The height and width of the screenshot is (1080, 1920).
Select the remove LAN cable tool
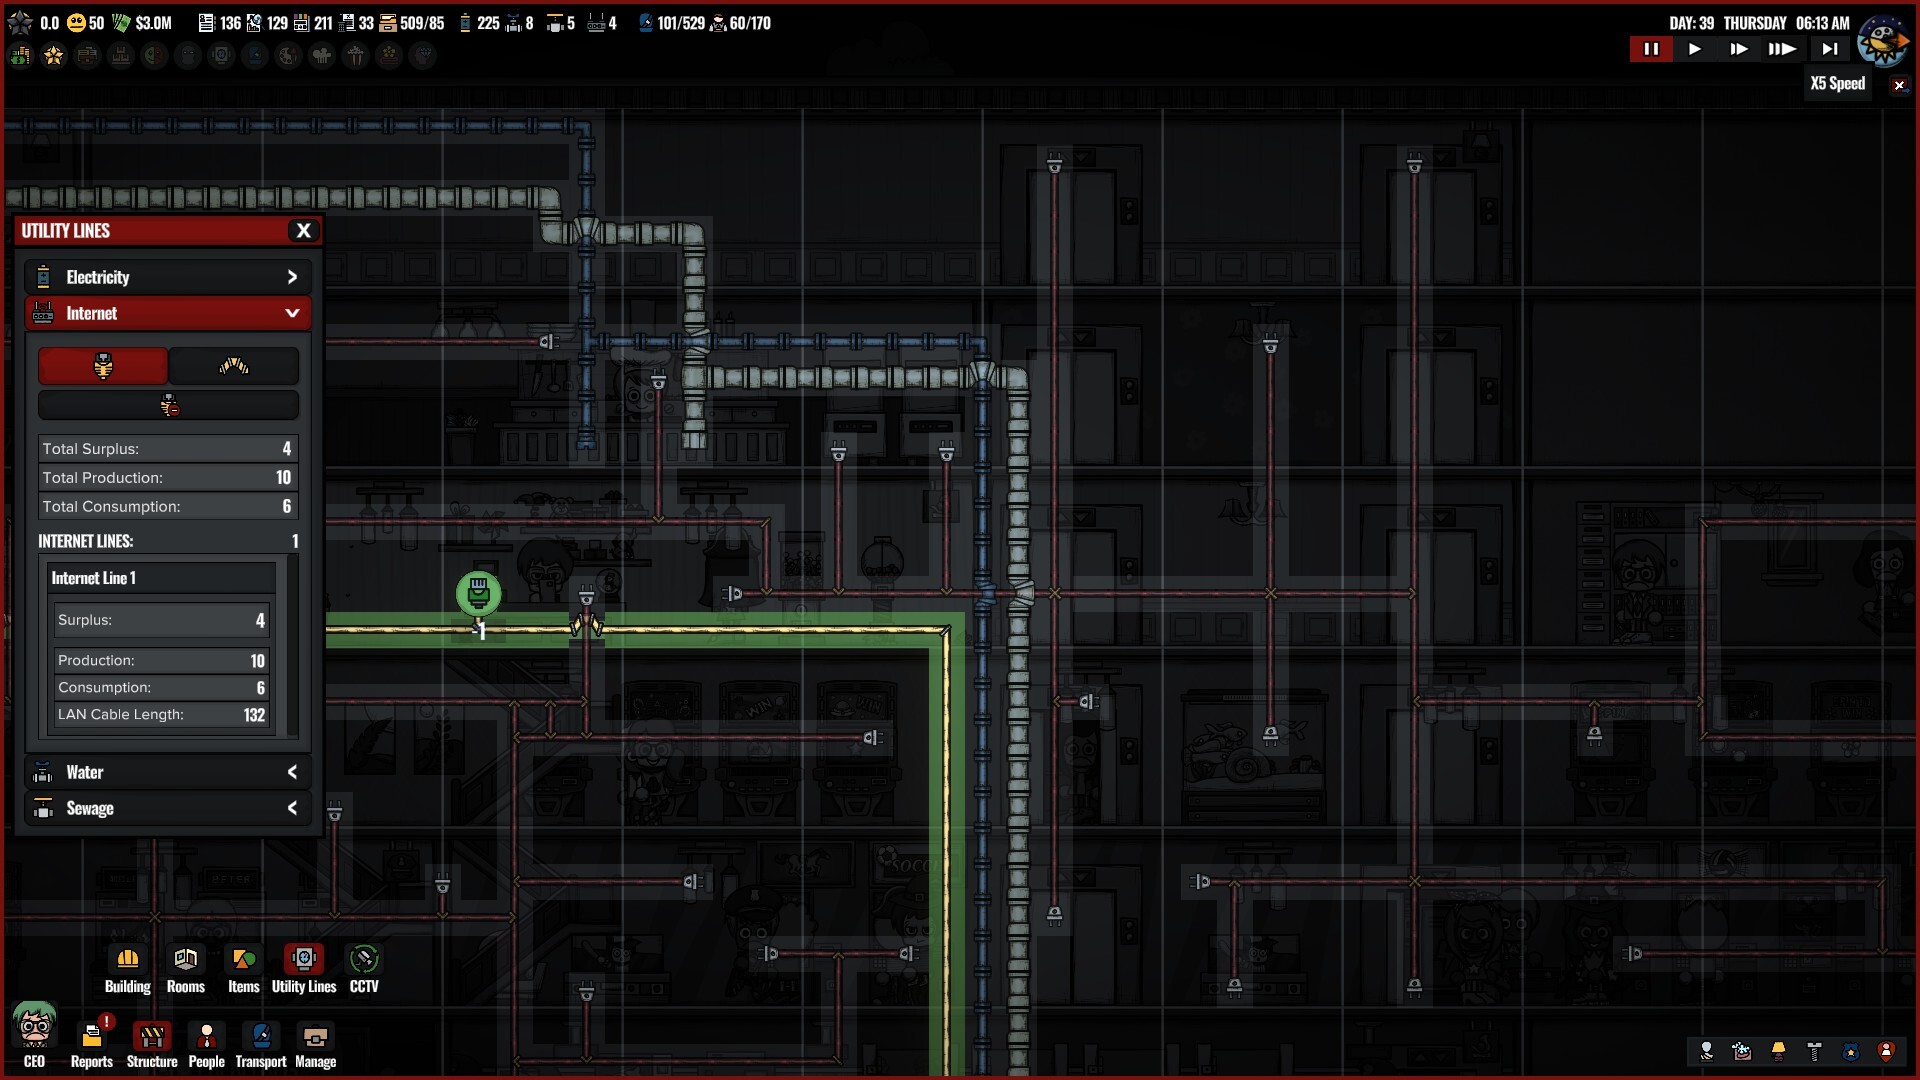pyautogui.click(x=168, y=405)
